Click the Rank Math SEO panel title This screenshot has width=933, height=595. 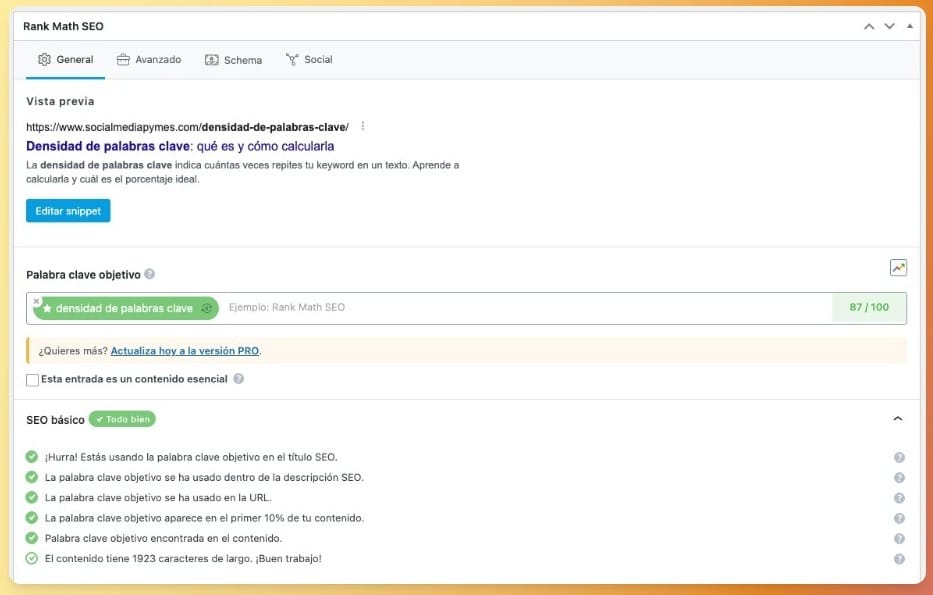tap(63, 26)
